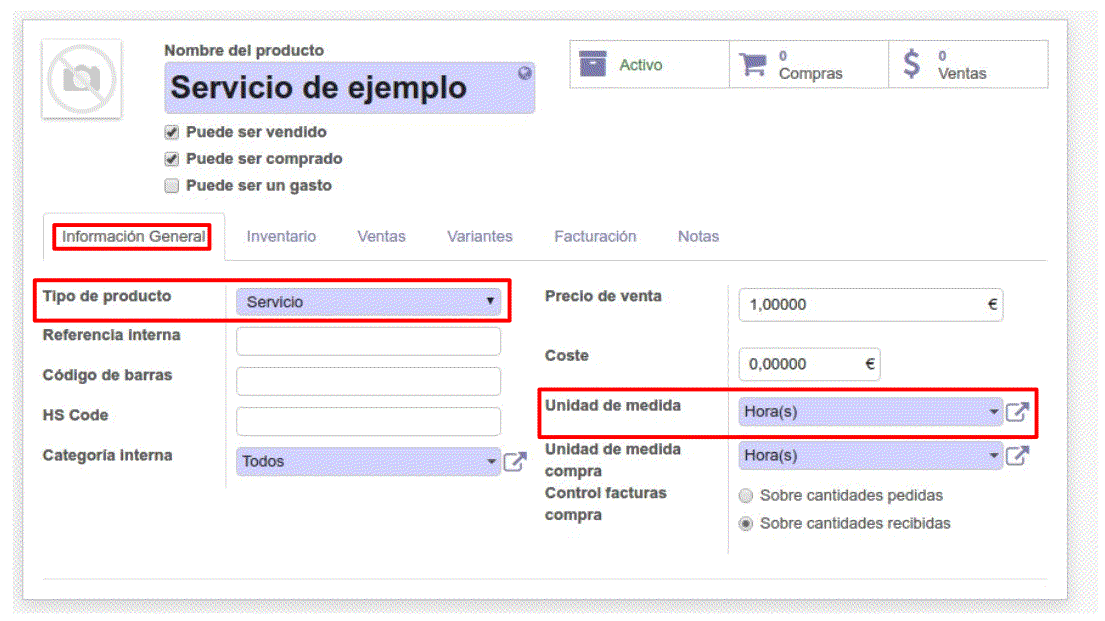Screen dimensions: 1105x621
Task: Click the Código de barras text field
Action: tap(368, 381)
